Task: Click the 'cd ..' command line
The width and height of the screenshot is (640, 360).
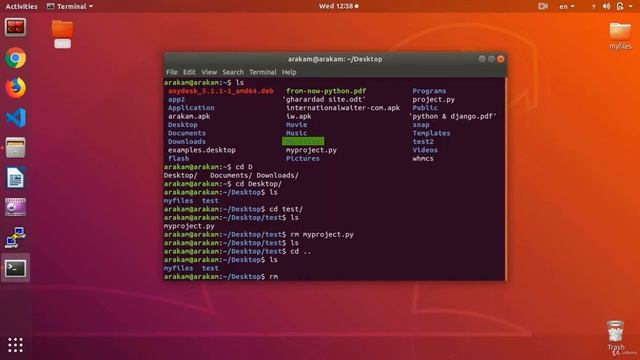Action: point(237,251)
